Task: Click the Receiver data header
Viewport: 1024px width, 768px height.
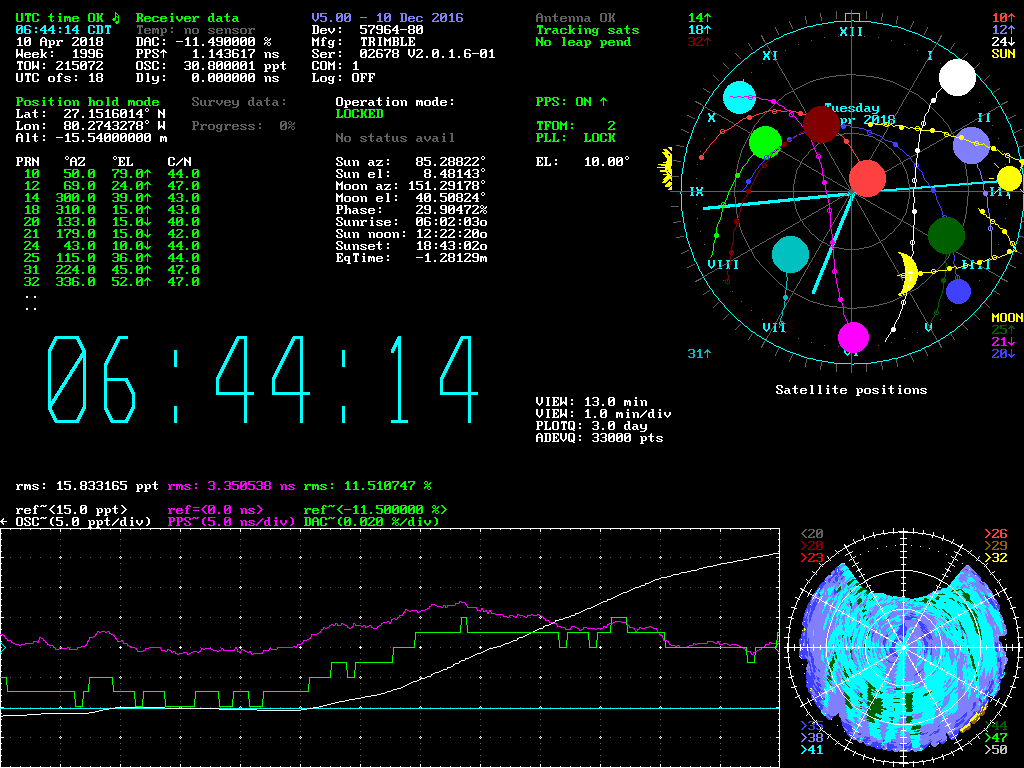Action: (187, 18)
